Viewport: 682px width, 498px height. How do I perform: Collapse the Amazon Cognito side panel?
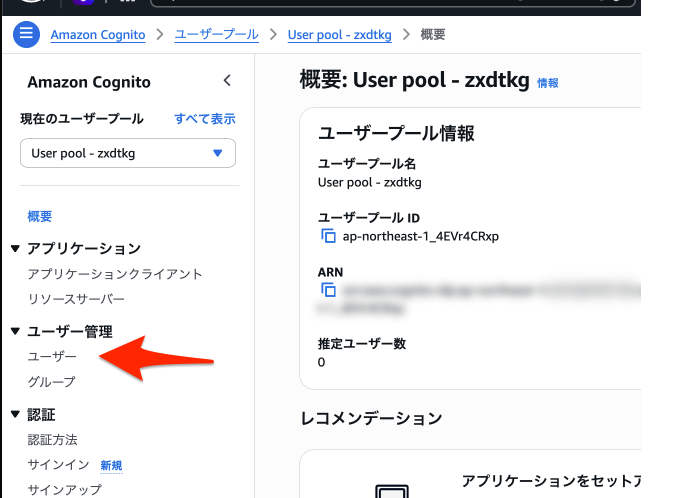point(227,80)
